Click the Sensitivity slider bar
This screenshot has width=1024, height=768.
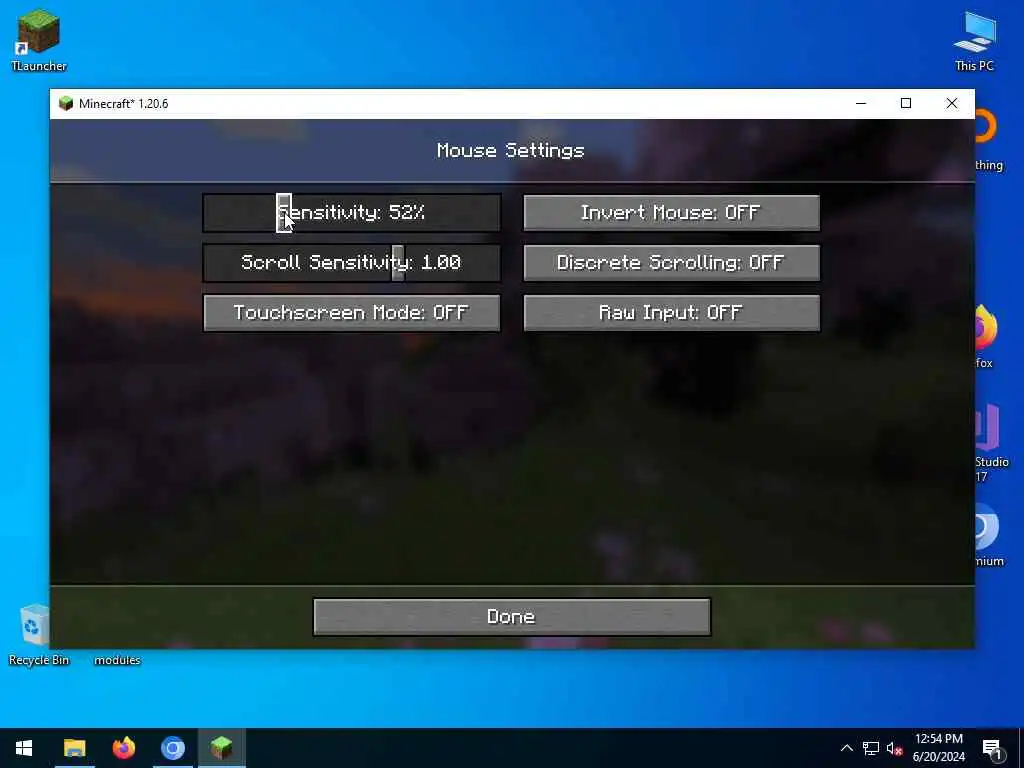coord(351,212)
